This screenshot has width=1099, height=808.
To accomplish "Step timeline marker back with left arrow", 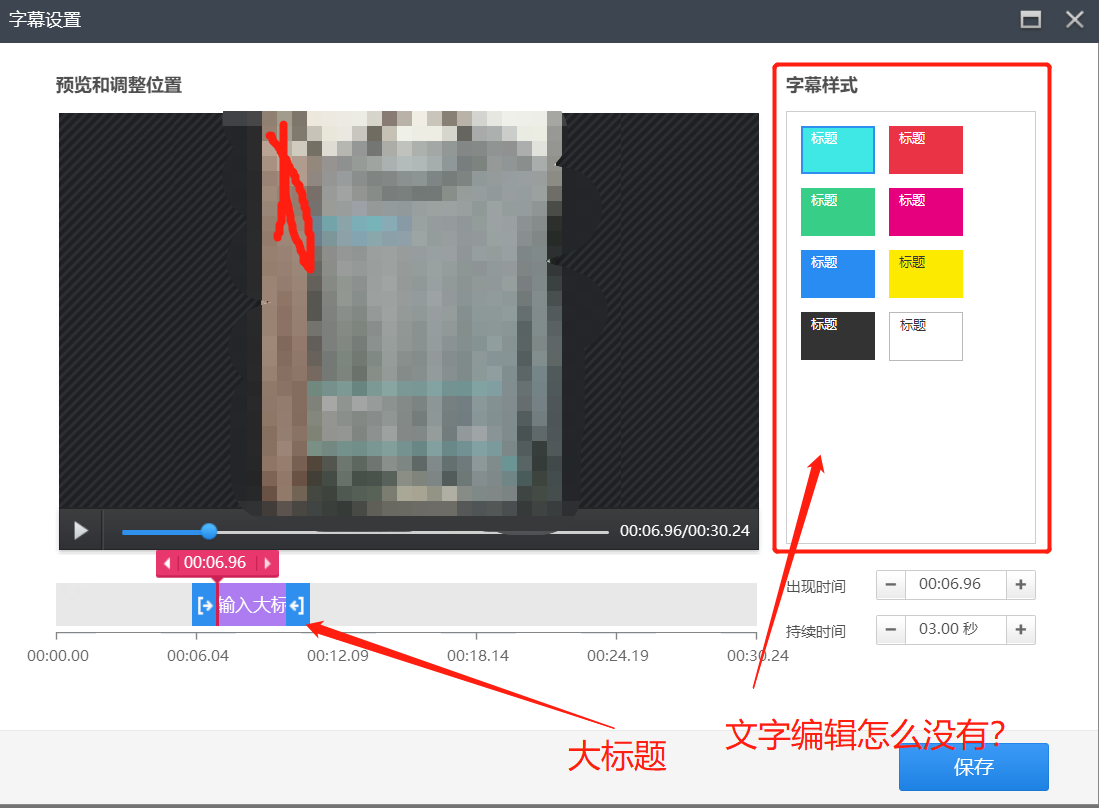I will pos(168,563).
